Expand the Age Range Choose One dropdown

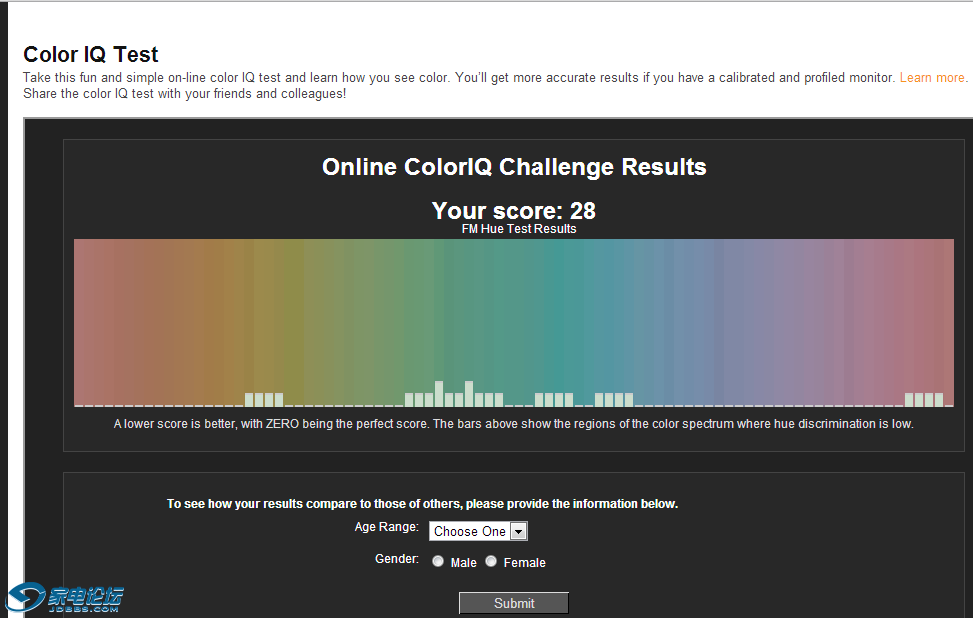point(478,532)
